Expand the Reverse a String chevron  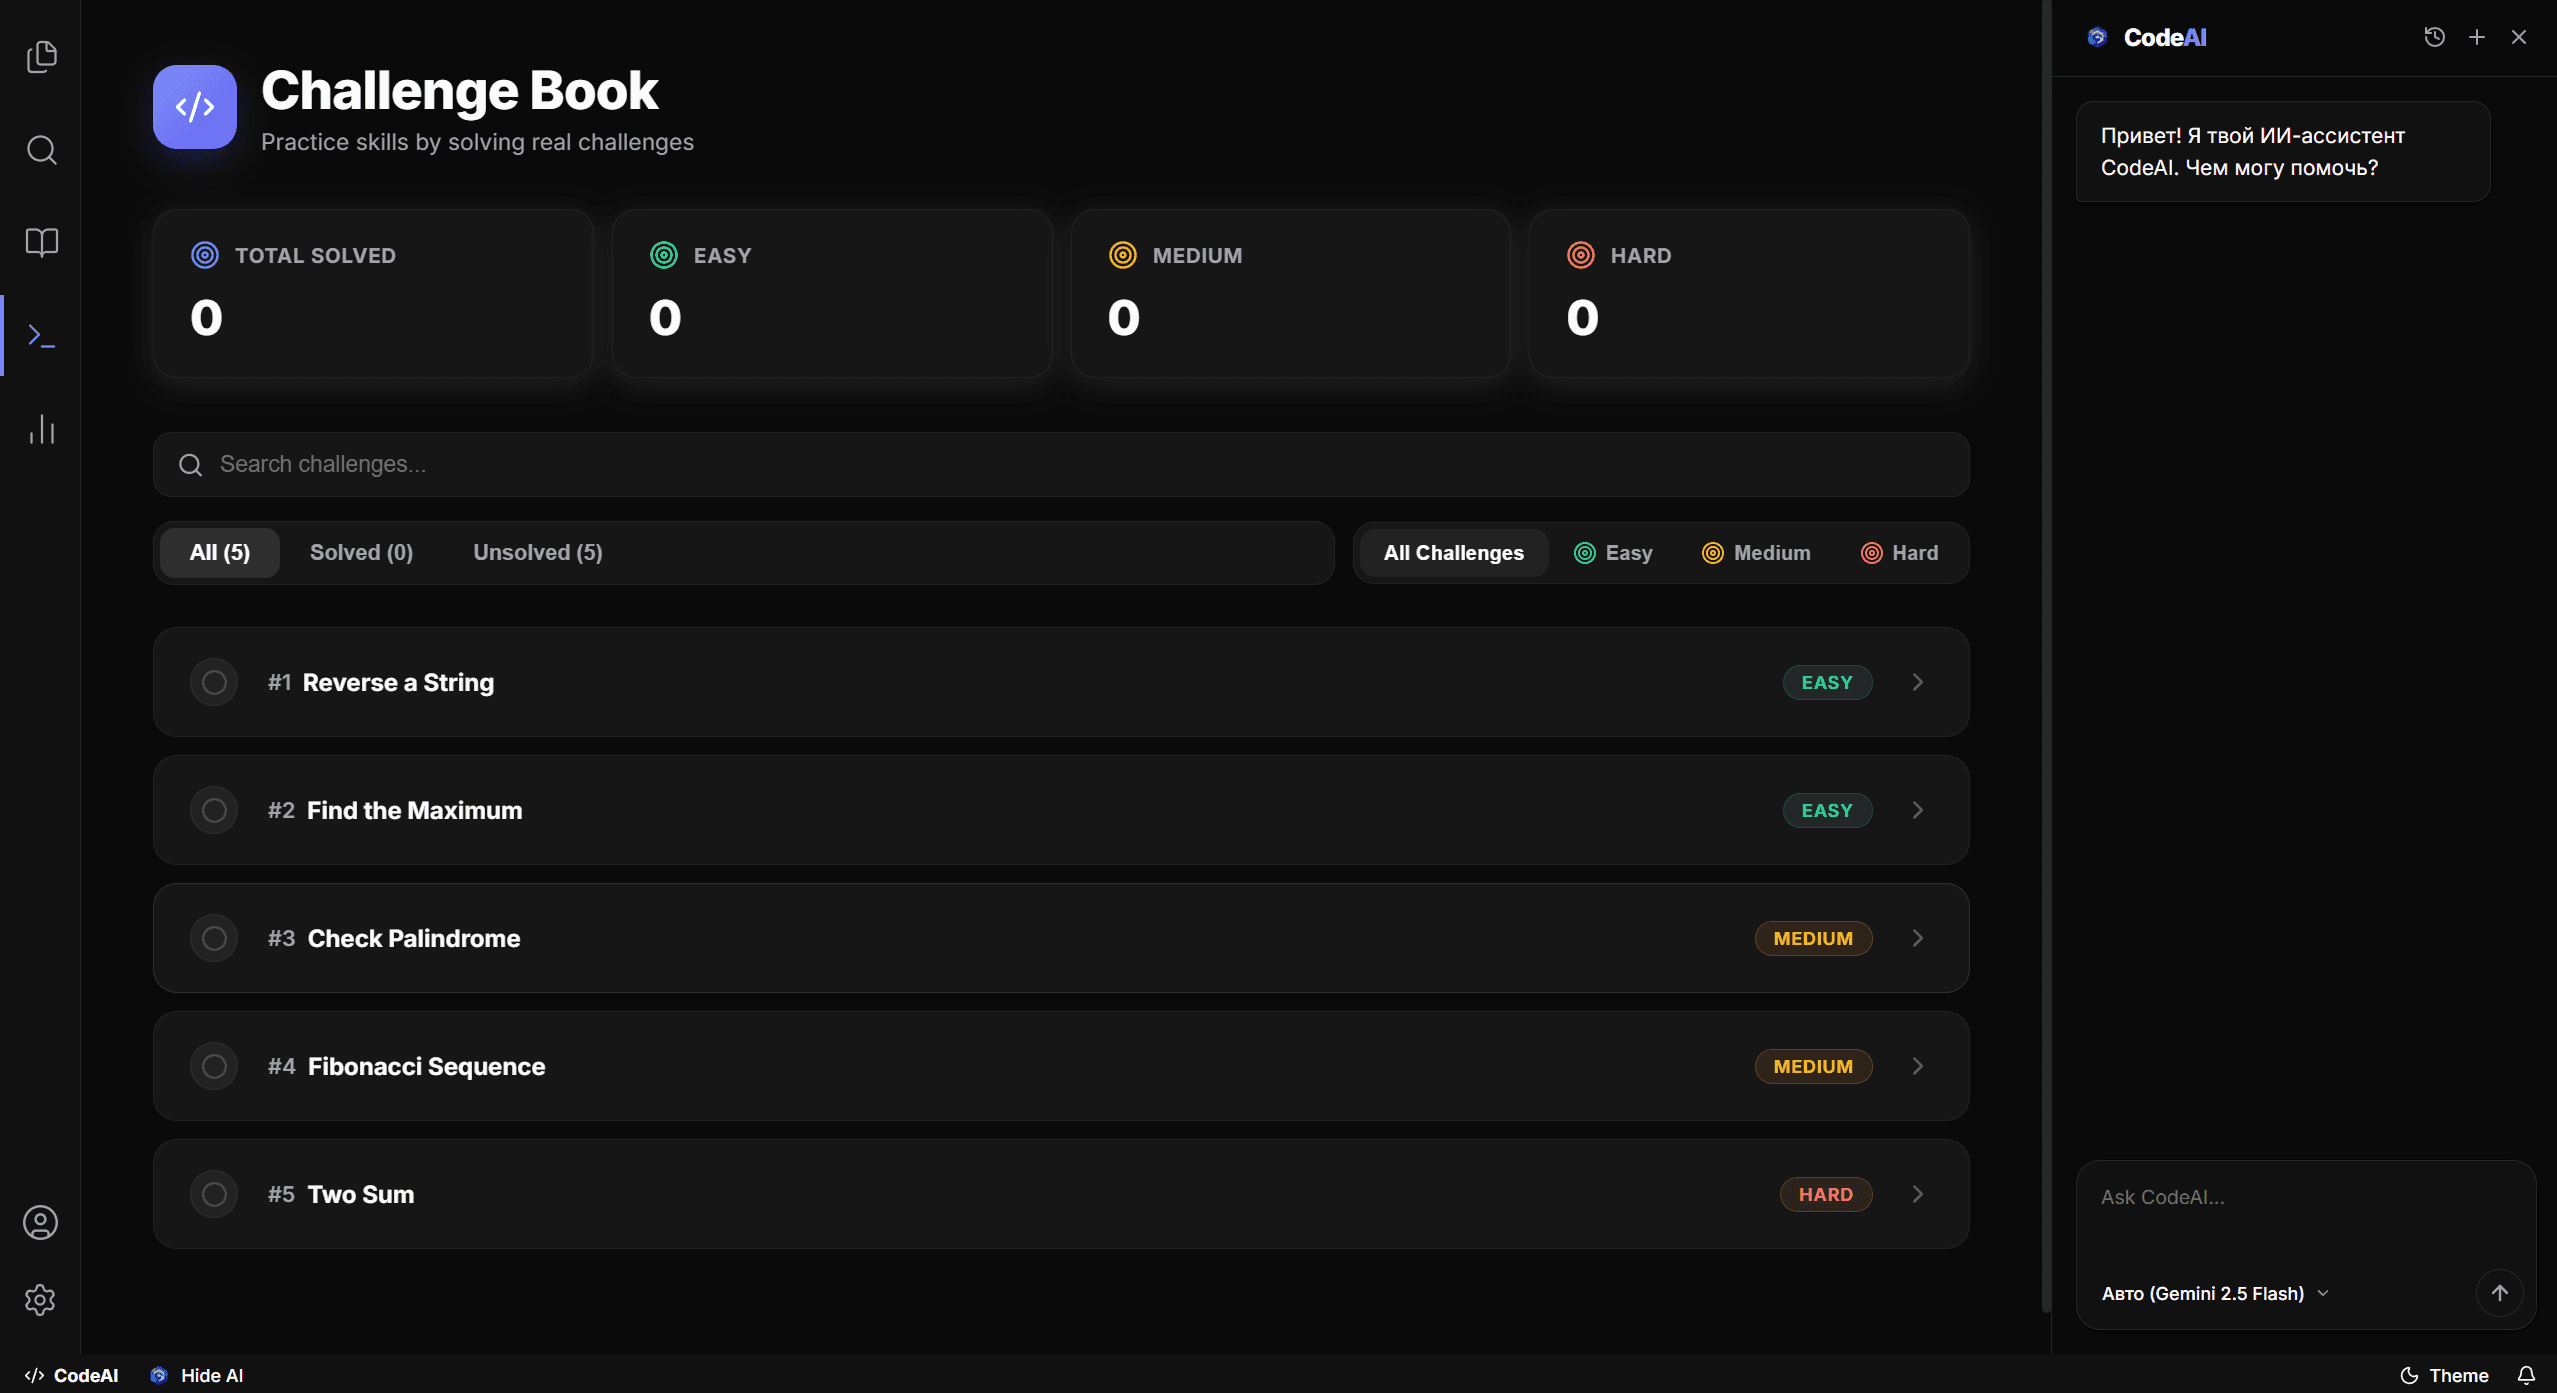(x=1918, y=682)
